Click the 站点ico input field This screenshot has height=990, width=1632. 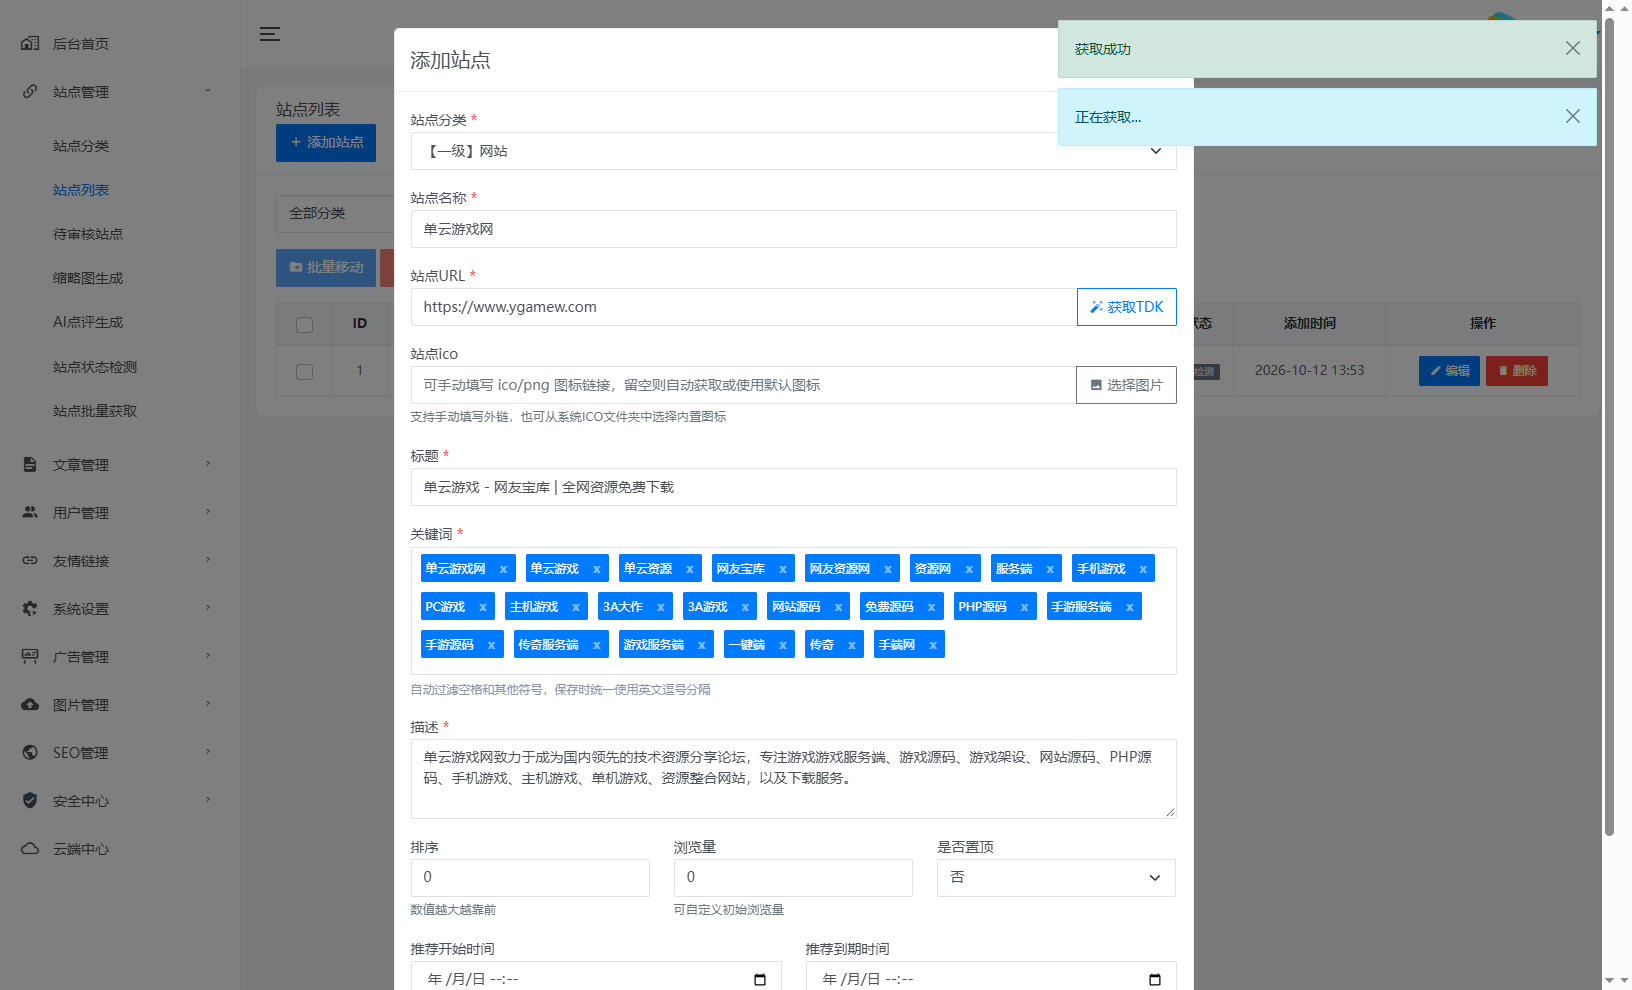(x=743, y=385)
